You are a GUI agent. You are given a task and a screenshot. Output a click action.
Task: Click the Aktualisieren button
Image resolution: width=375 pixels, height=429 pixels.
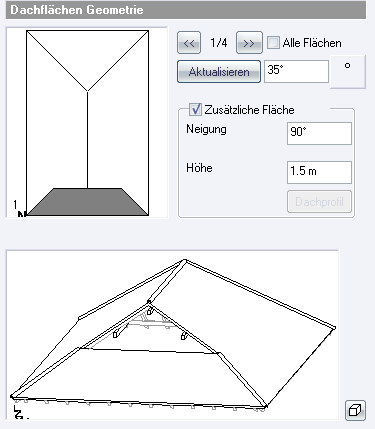(219, 71)
